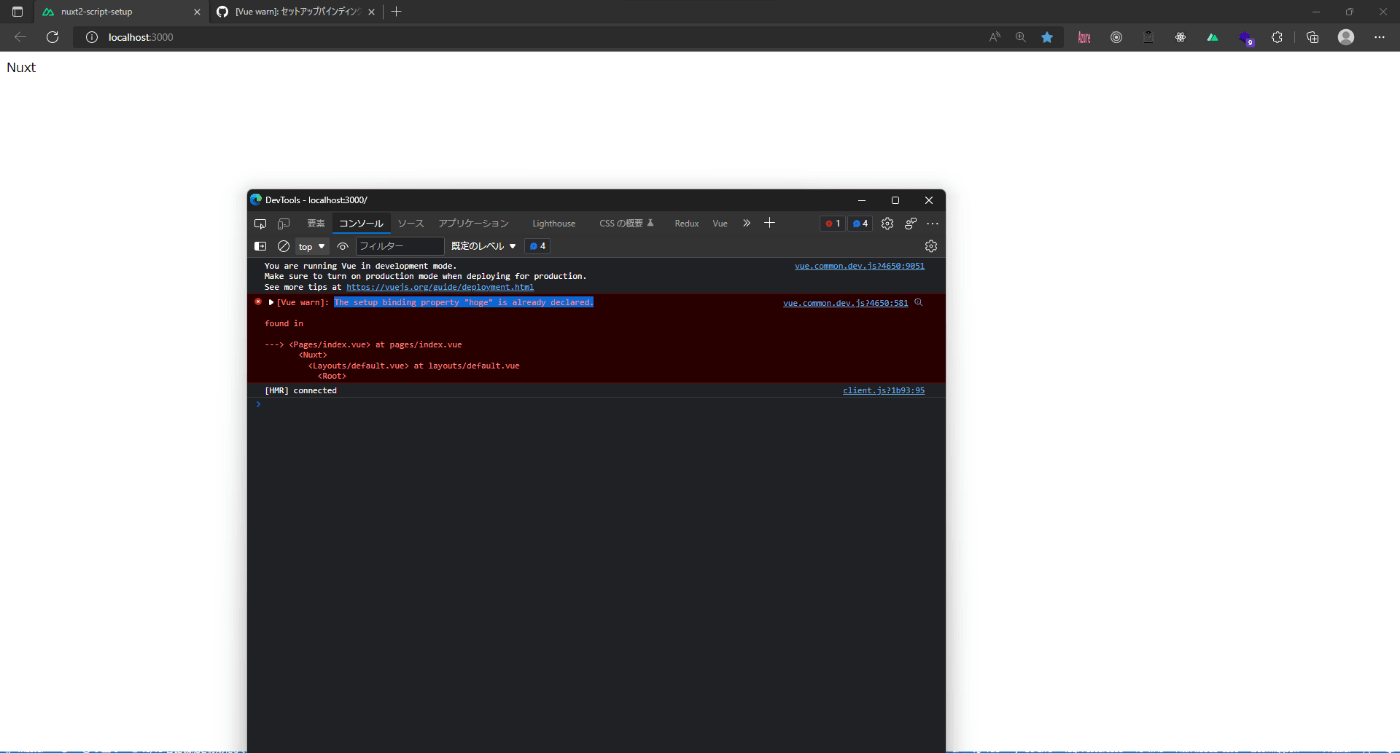Switch to the ソース tab
This screenshot has width=1400, height=753.
[410, 223]
